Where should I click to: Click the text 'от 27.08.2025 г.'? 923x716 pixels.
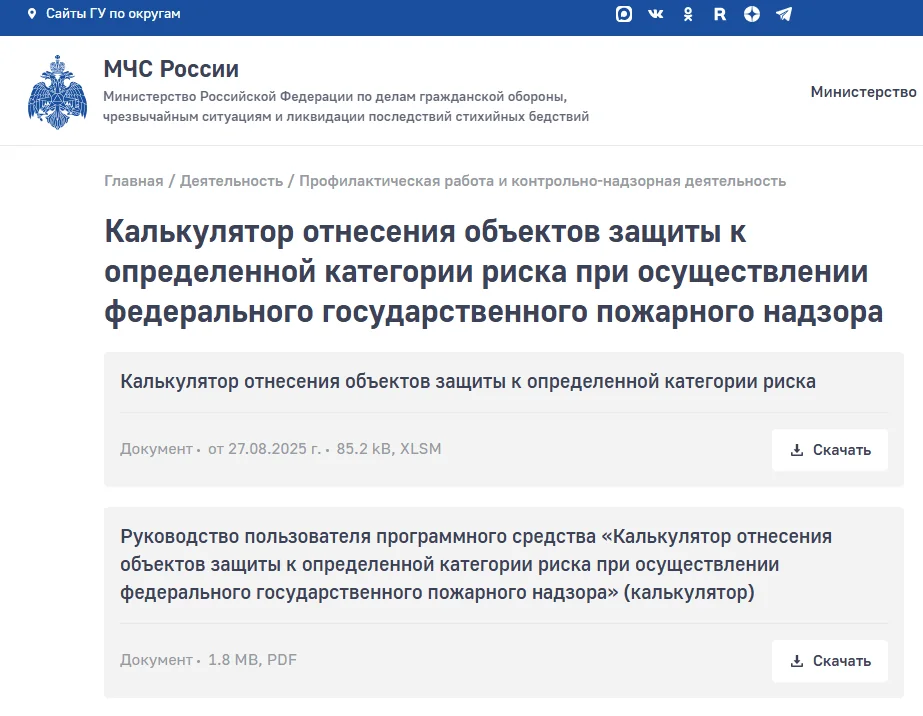[264, 449]
